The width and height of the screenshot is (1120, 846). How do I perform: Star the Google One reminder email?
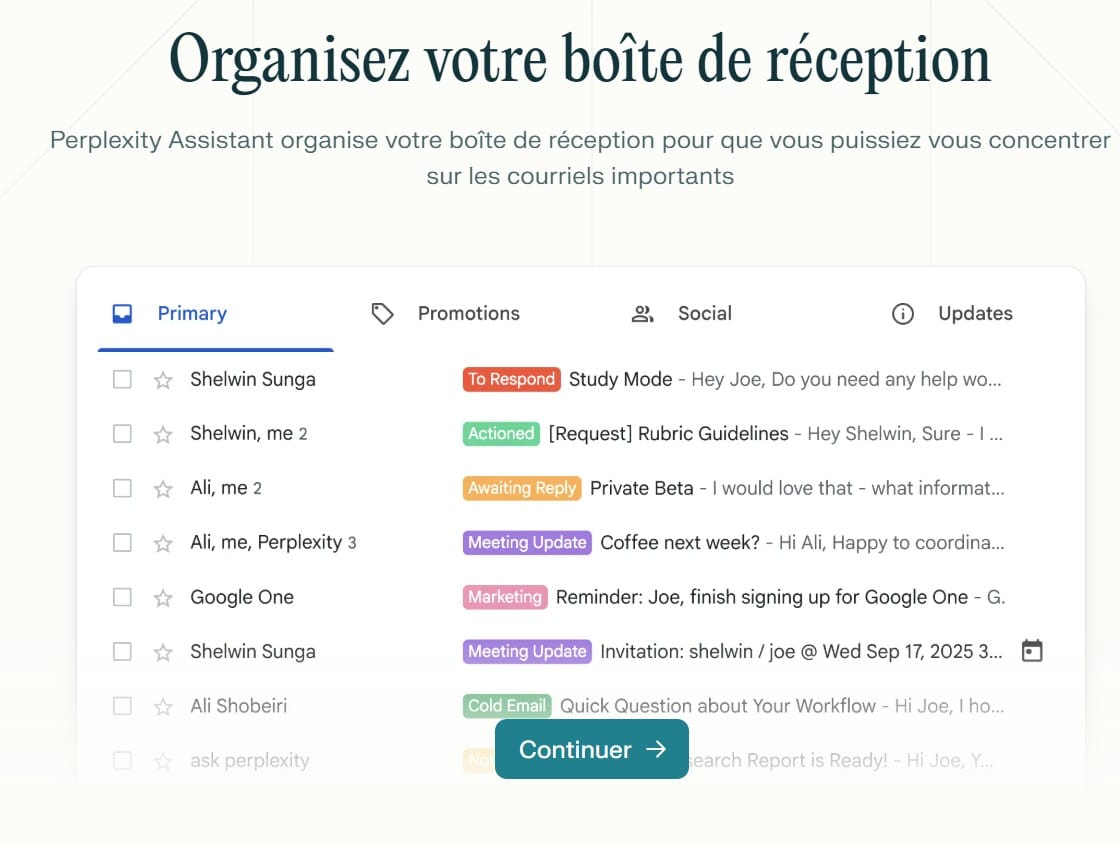[x=163, y=598]
